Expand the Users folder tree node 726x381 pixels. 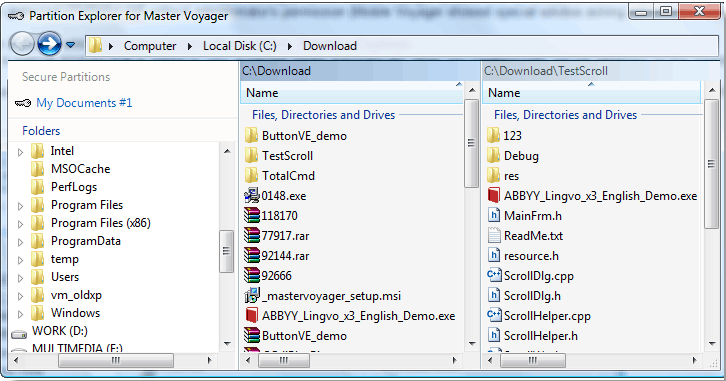click(x=20, y=278)
